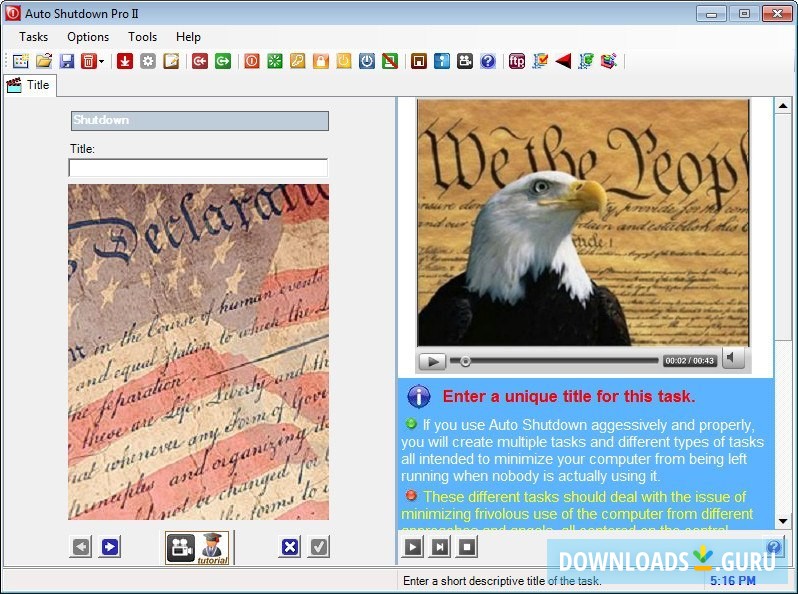Click the red bullet beside 'These different tasks'
Screen dimensions: 798x594
pos(411,495)
